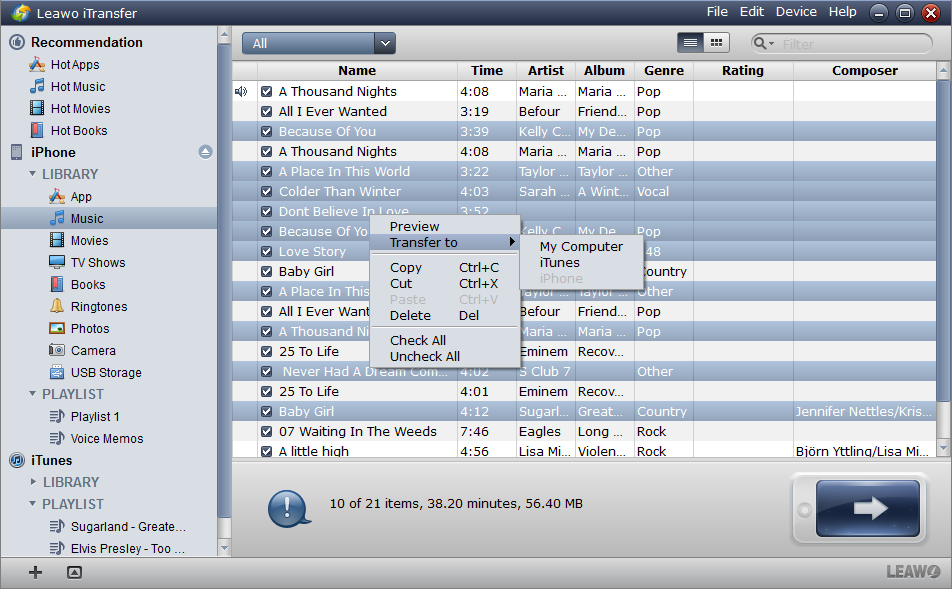Viewport: 952px width, 589px height.
Task: Open Hot Music section
Action: (78, 86)
